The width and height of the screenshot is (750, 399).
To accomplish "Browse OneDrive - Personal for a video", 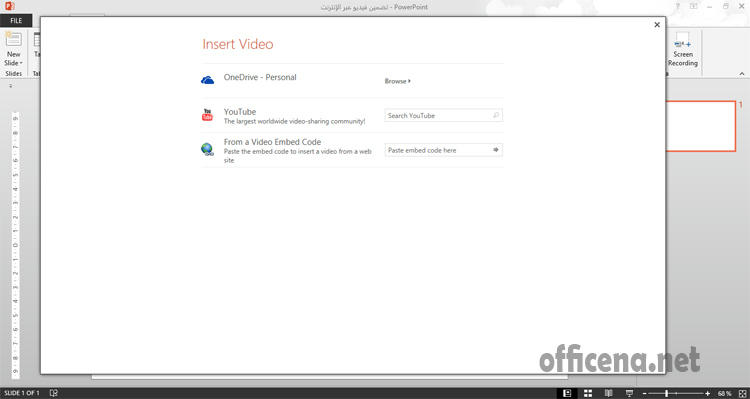I will click(x=397, y=81).
